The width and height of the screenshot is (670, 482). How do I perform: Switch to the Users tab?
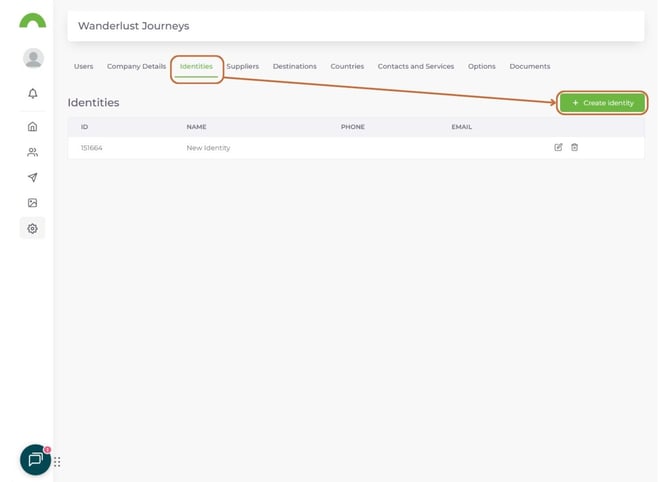point(83,66)
